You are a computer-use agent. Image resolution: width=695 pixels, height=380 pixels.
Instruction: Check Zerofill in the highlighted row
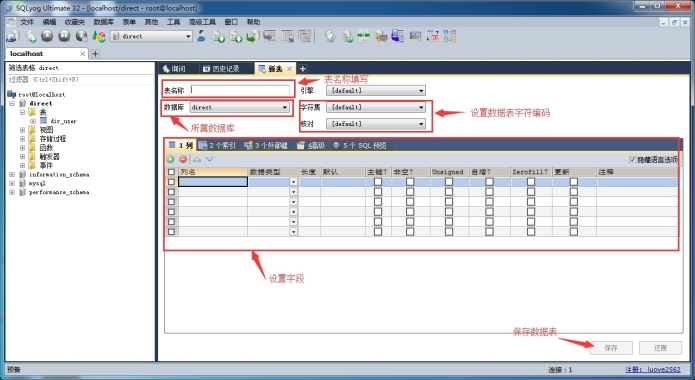click(531, 182)
